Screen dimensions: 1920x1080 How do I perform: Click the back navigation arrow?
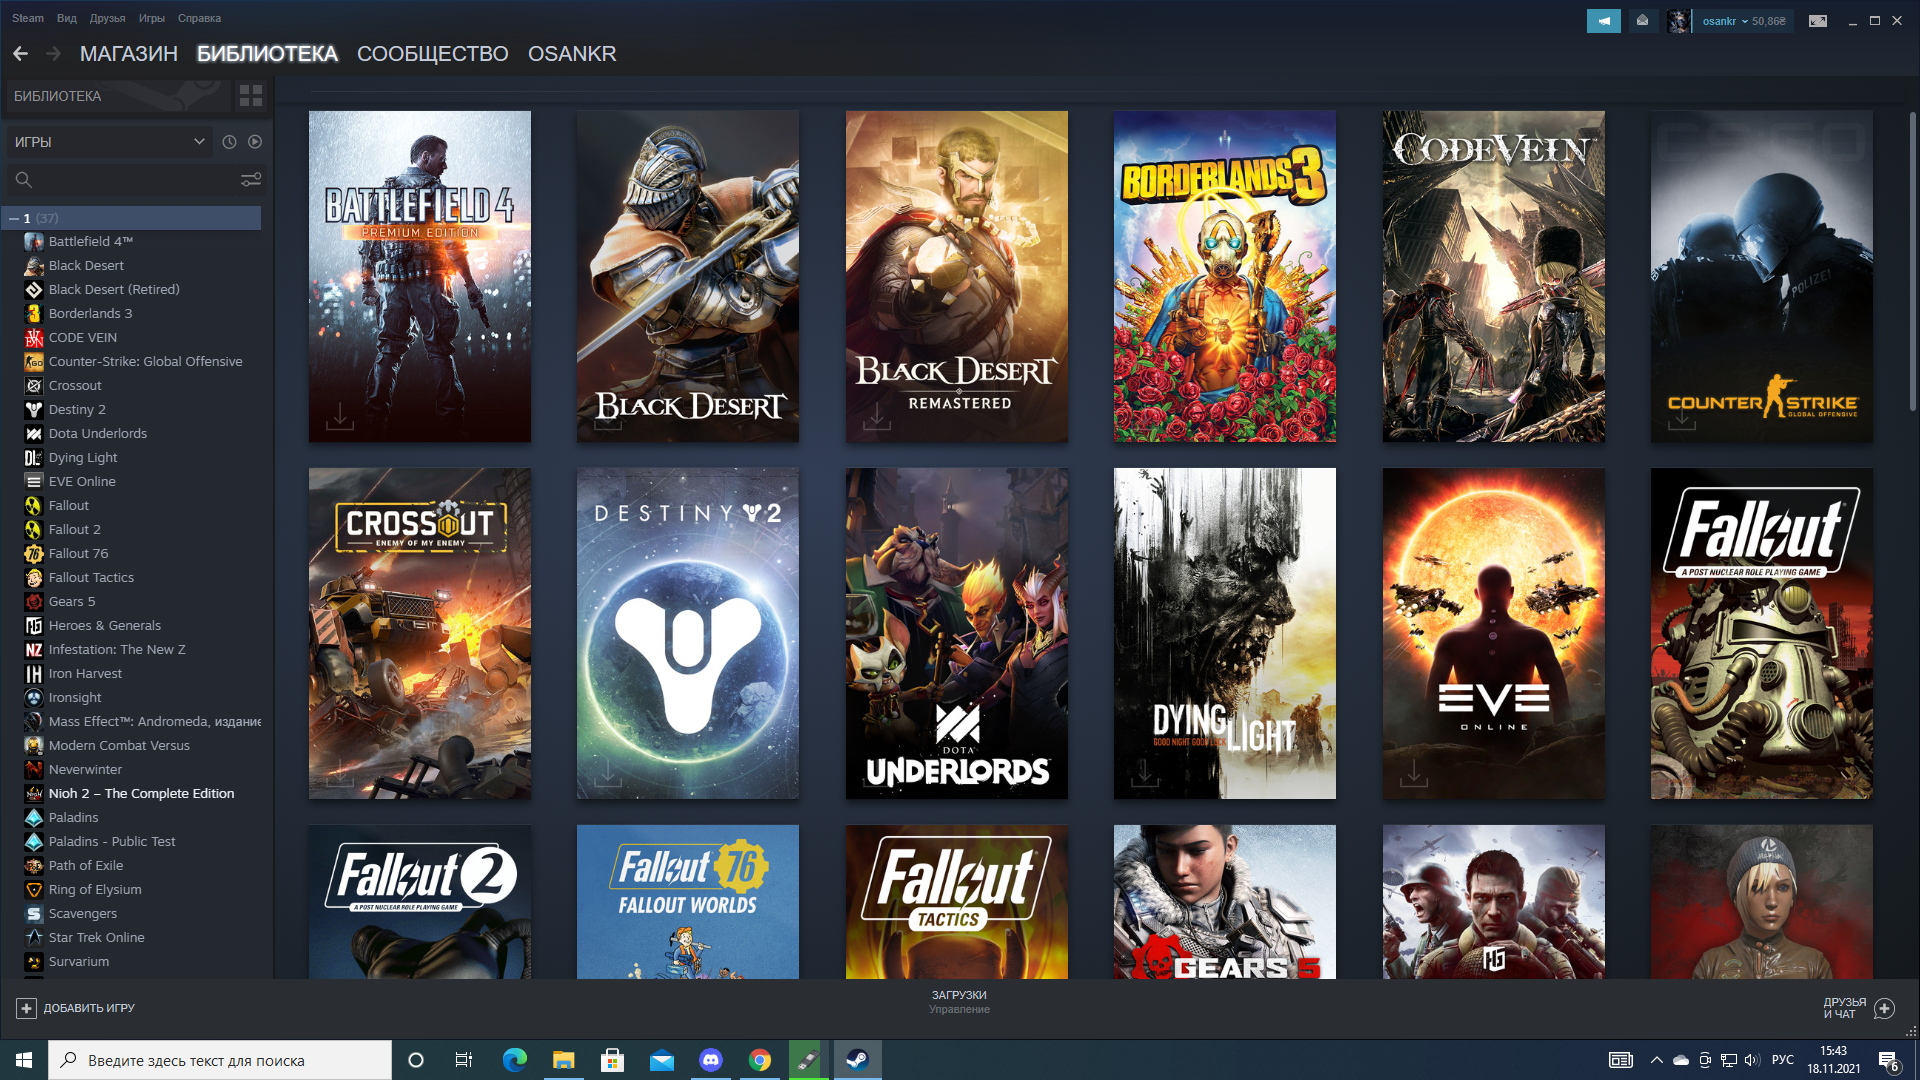[21, 54]
